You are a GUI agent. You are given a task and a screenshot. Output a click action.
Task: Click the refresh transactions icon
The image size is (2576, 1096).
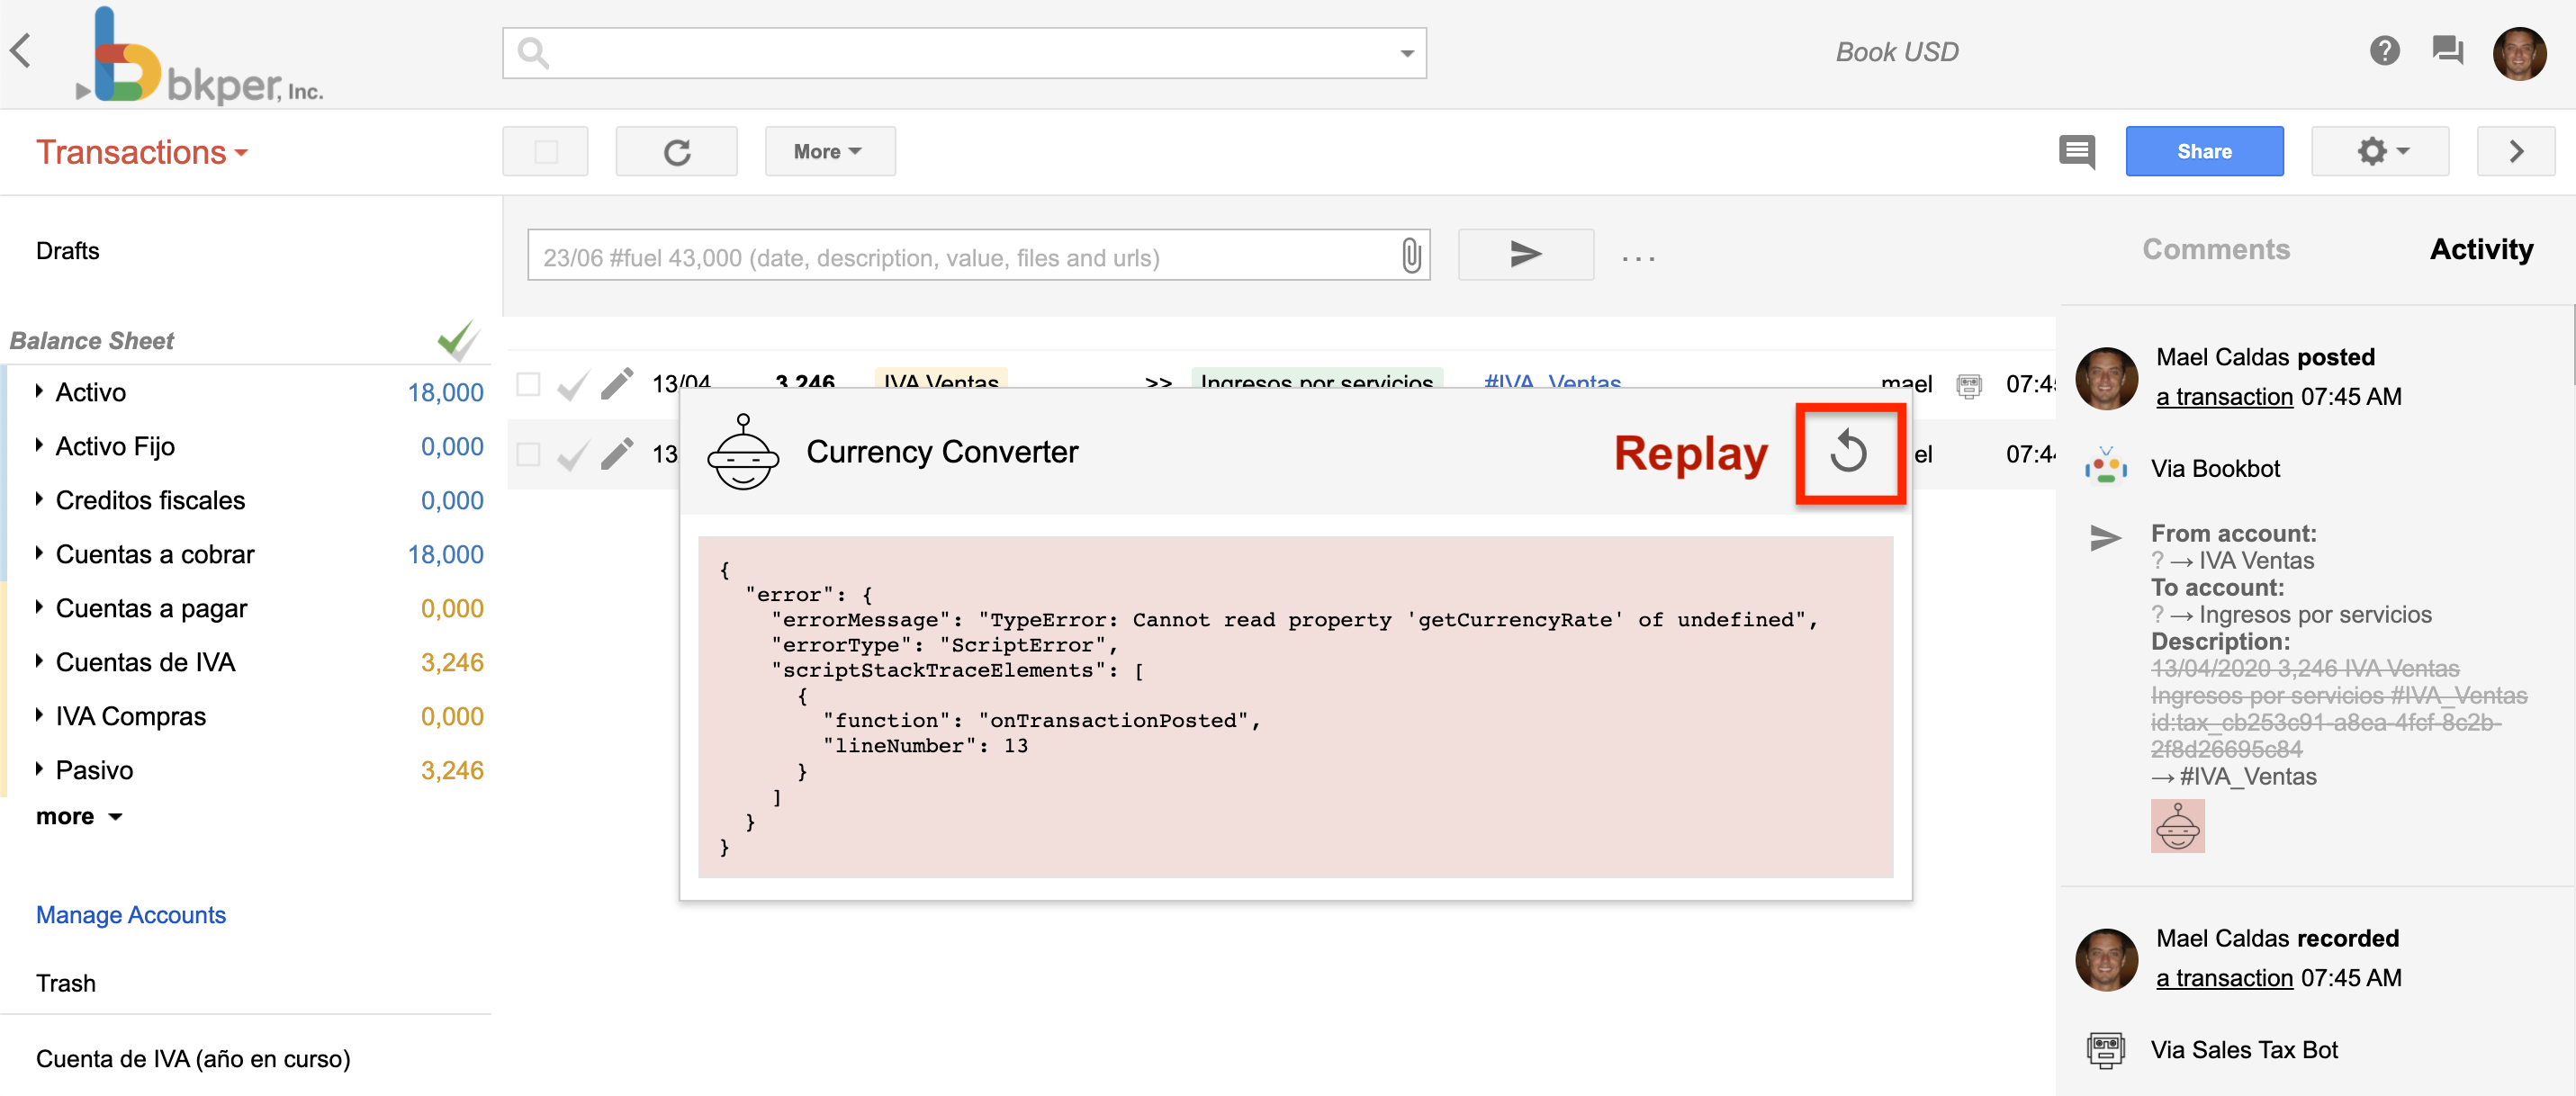680,151
